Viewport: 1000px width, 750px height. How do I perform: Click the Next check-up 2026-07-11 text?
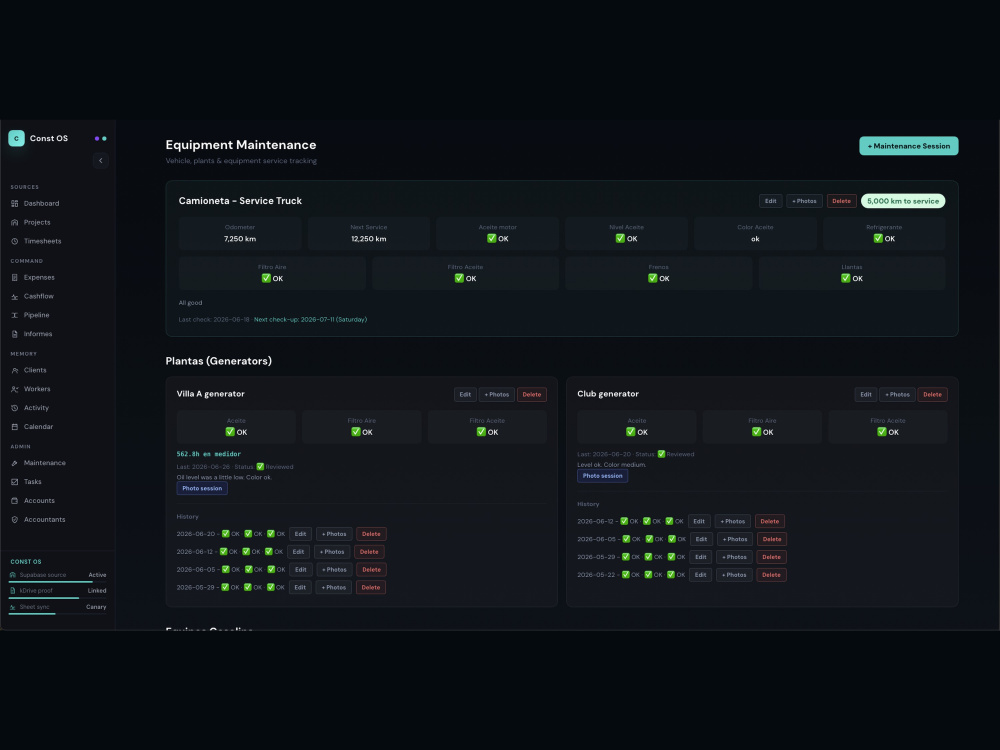point(311,320)
